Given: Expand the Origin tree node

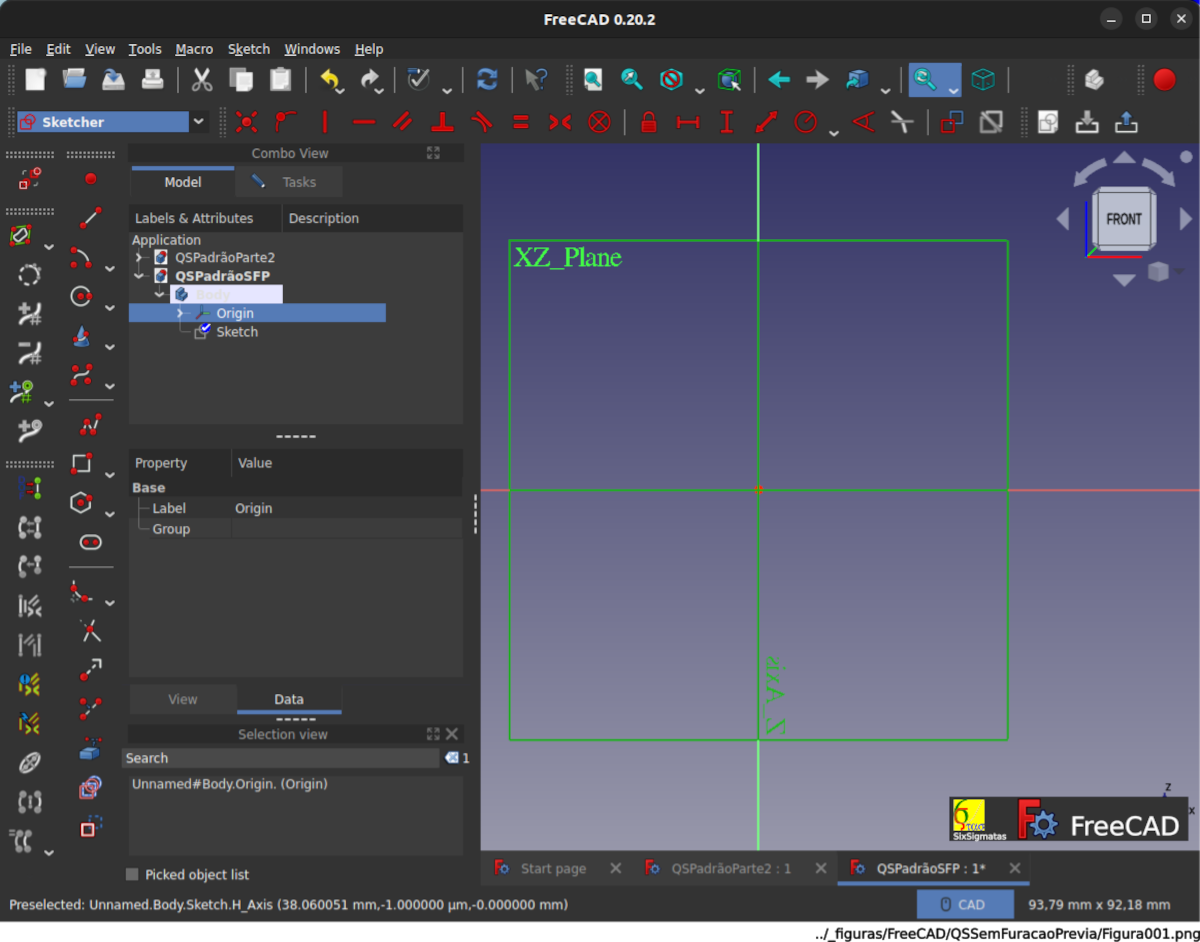Looking at the screenshot, I should [180, 313].
